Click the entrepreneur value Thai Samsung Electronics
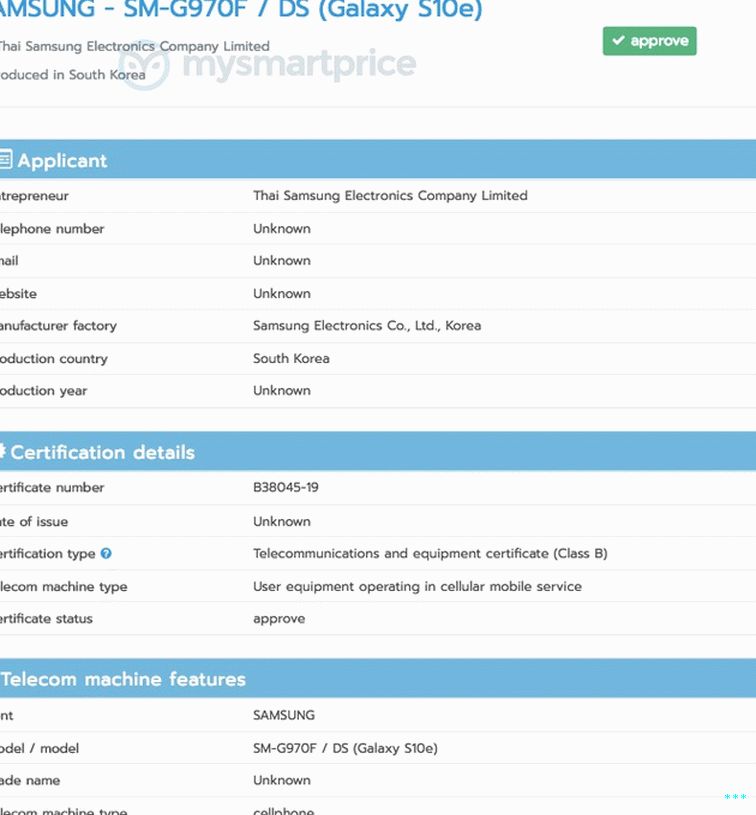Screen dimensions: 756x815 tap(390, 195)
